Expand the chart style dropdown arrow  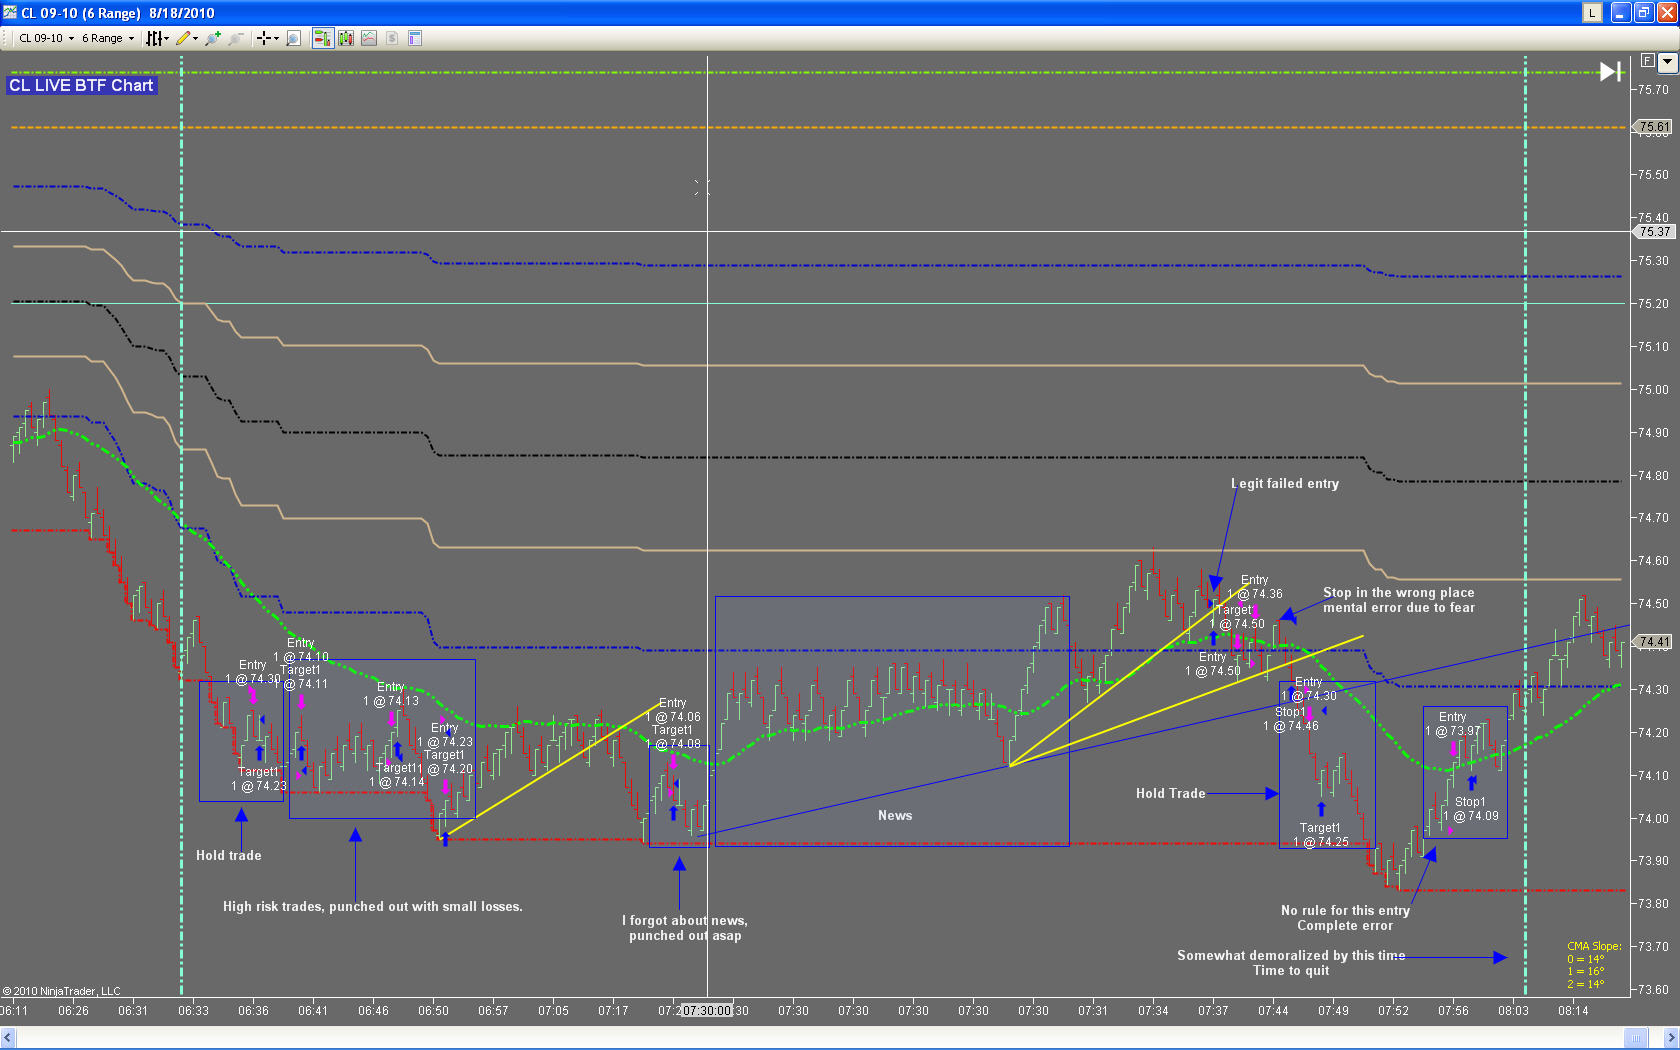click(x=166, y=38)
